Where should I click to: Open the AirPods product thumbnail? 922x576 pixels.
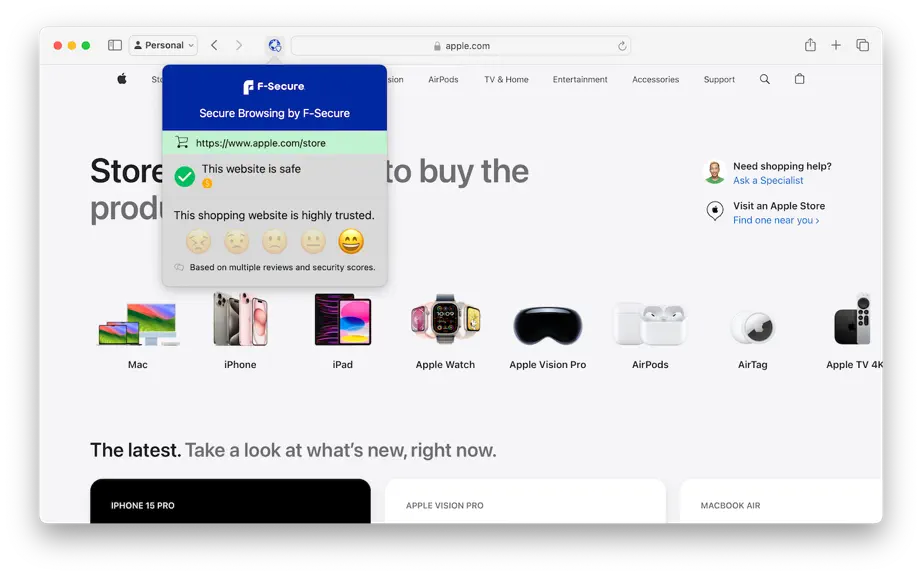650,324
